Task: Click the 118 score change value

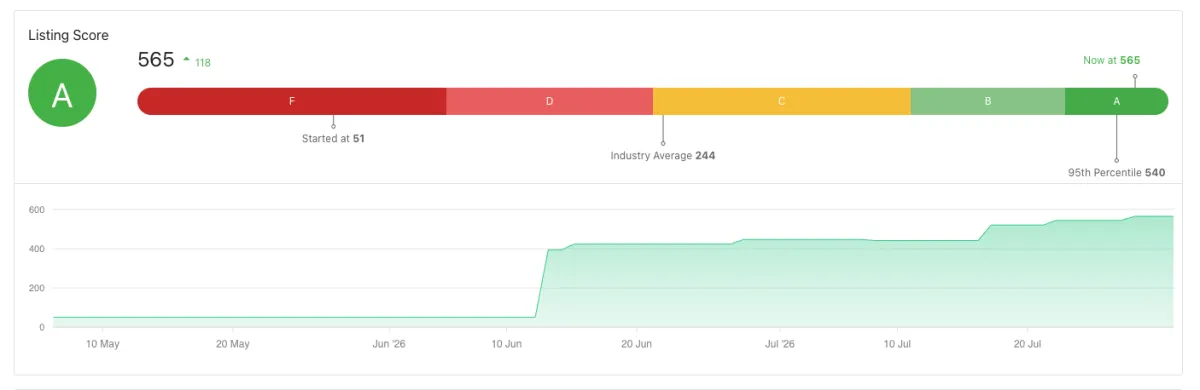Action: pyautogui.click(x=203, y=63)
